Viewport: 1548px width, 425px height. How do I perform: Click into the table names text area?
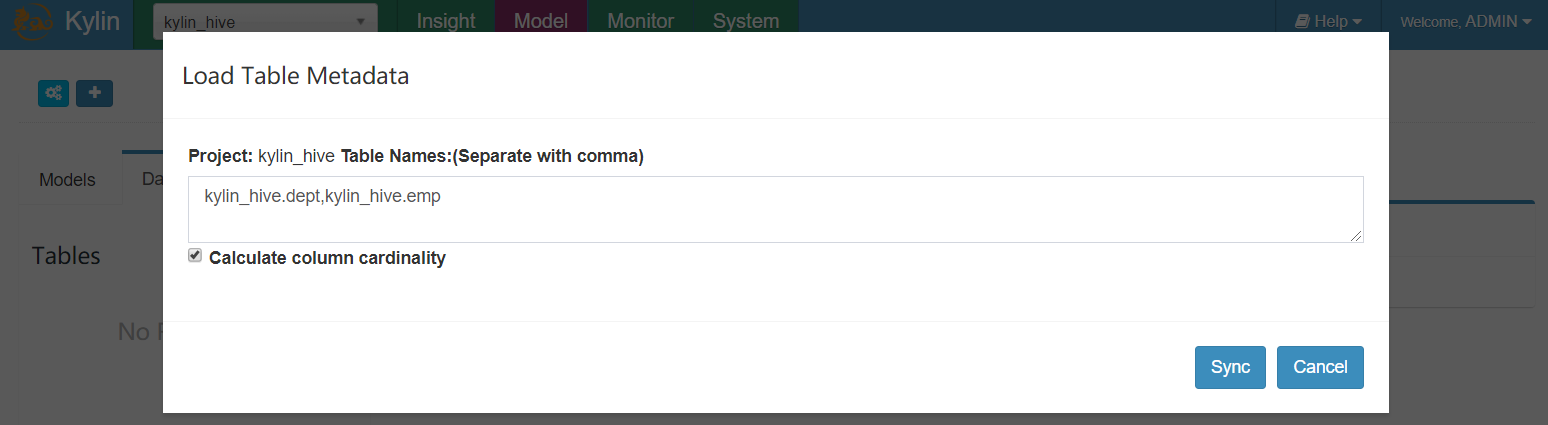pyautogui.click(x=776, y=209)
